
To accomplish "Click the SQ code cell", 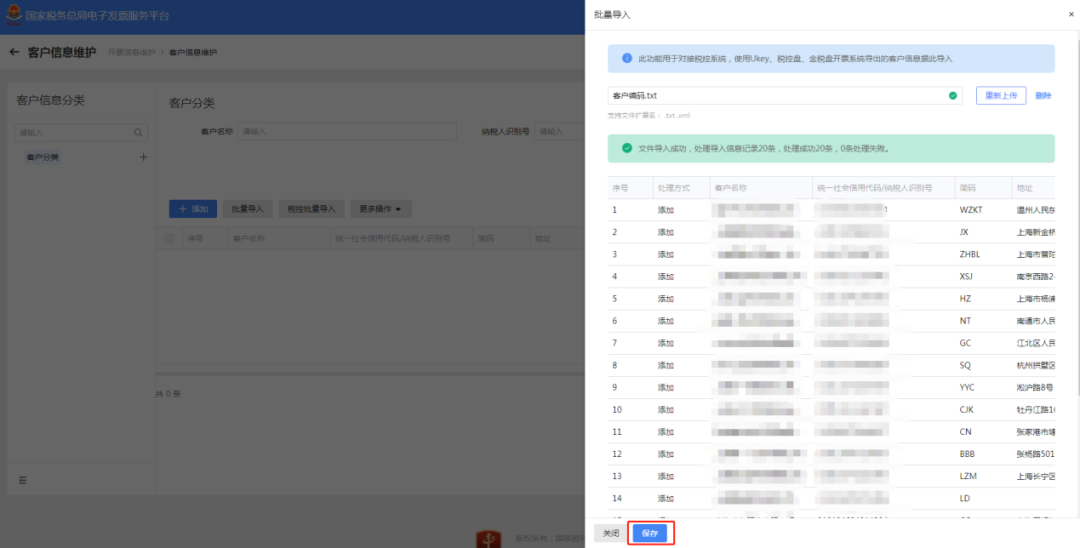I will click(964, 365).
